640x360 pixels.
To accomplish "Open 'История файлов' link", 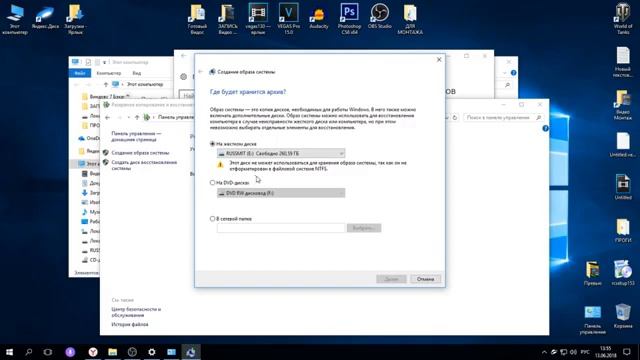I will 130,324.
